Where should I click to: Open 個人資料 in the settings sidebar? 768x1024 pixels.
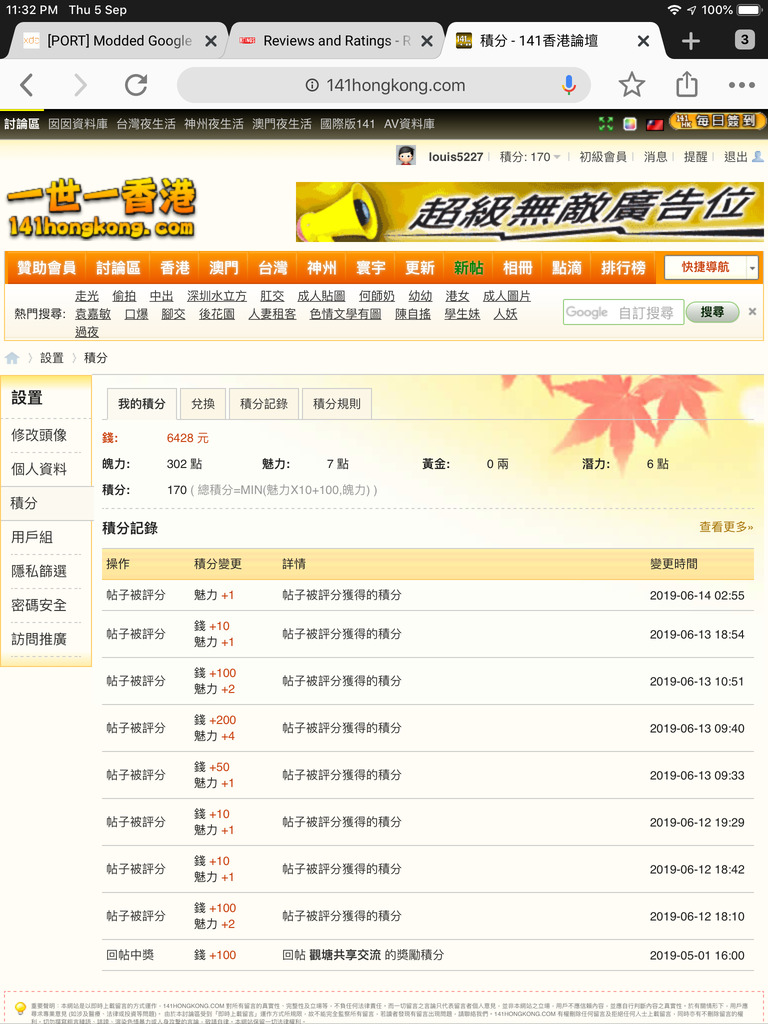39,469
